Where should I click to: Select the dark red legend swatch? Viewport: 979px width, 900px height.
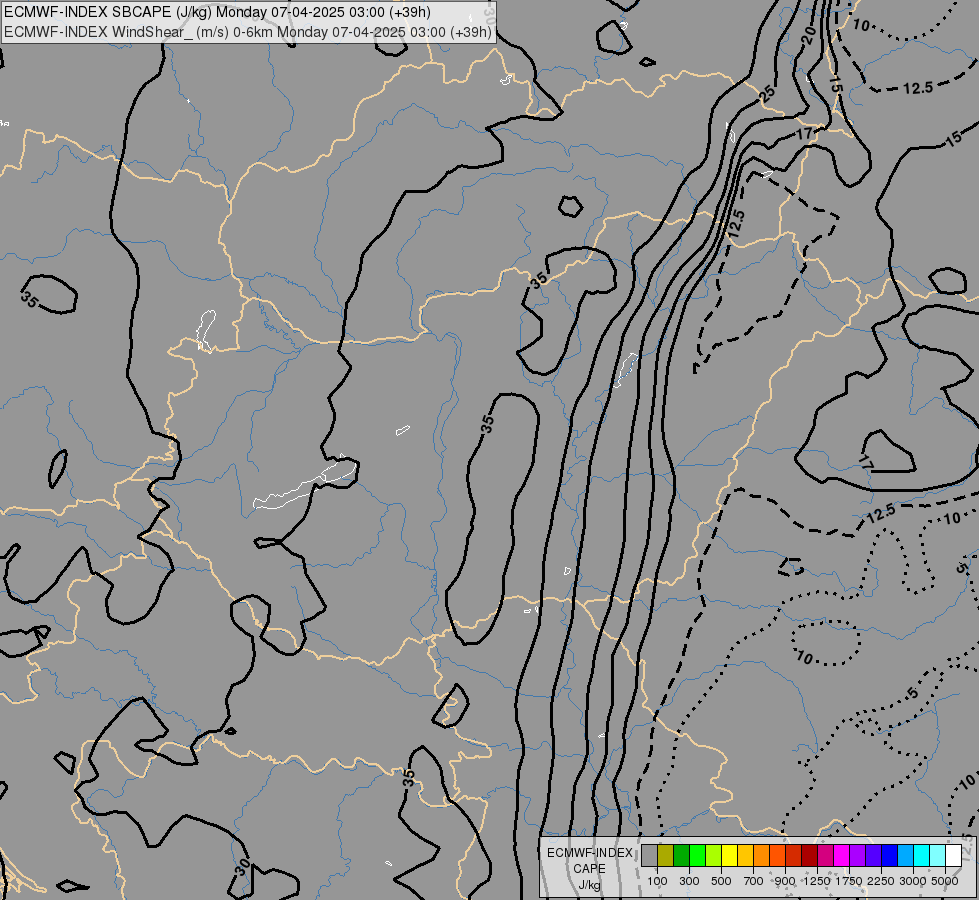810,855
